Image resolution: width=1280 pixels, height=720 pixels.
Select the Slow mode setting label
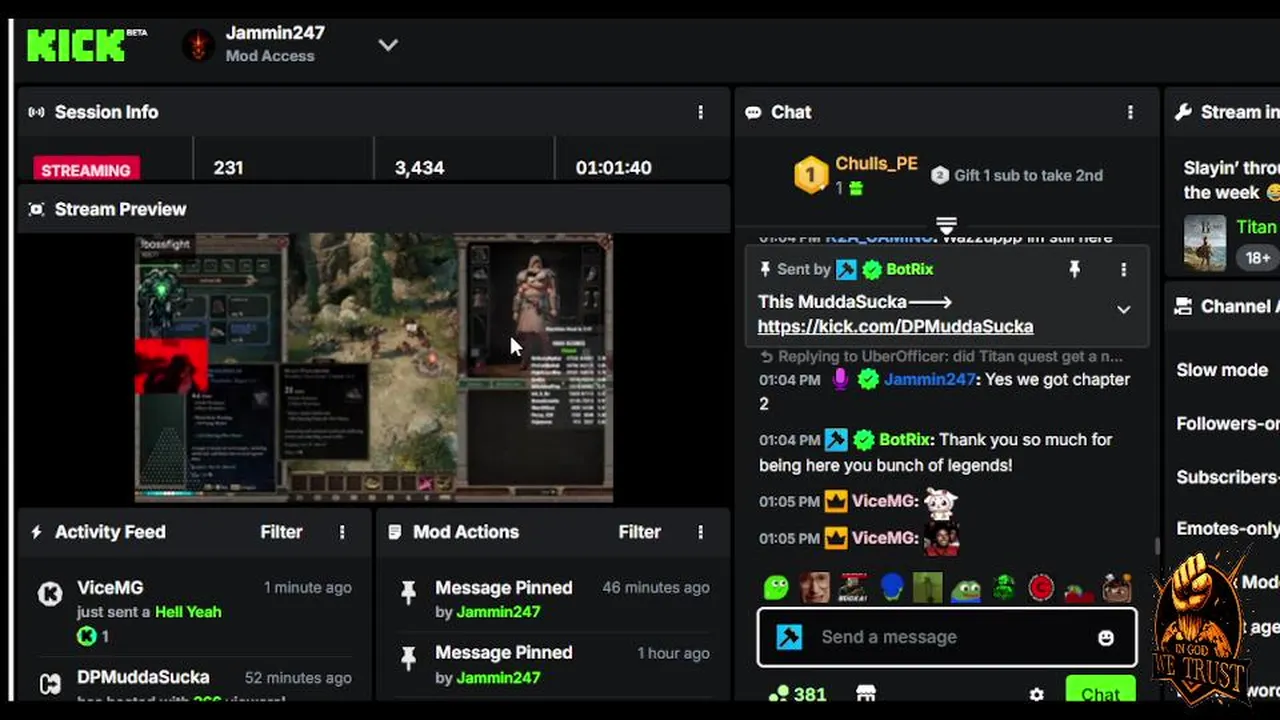tap(1222, 370)
